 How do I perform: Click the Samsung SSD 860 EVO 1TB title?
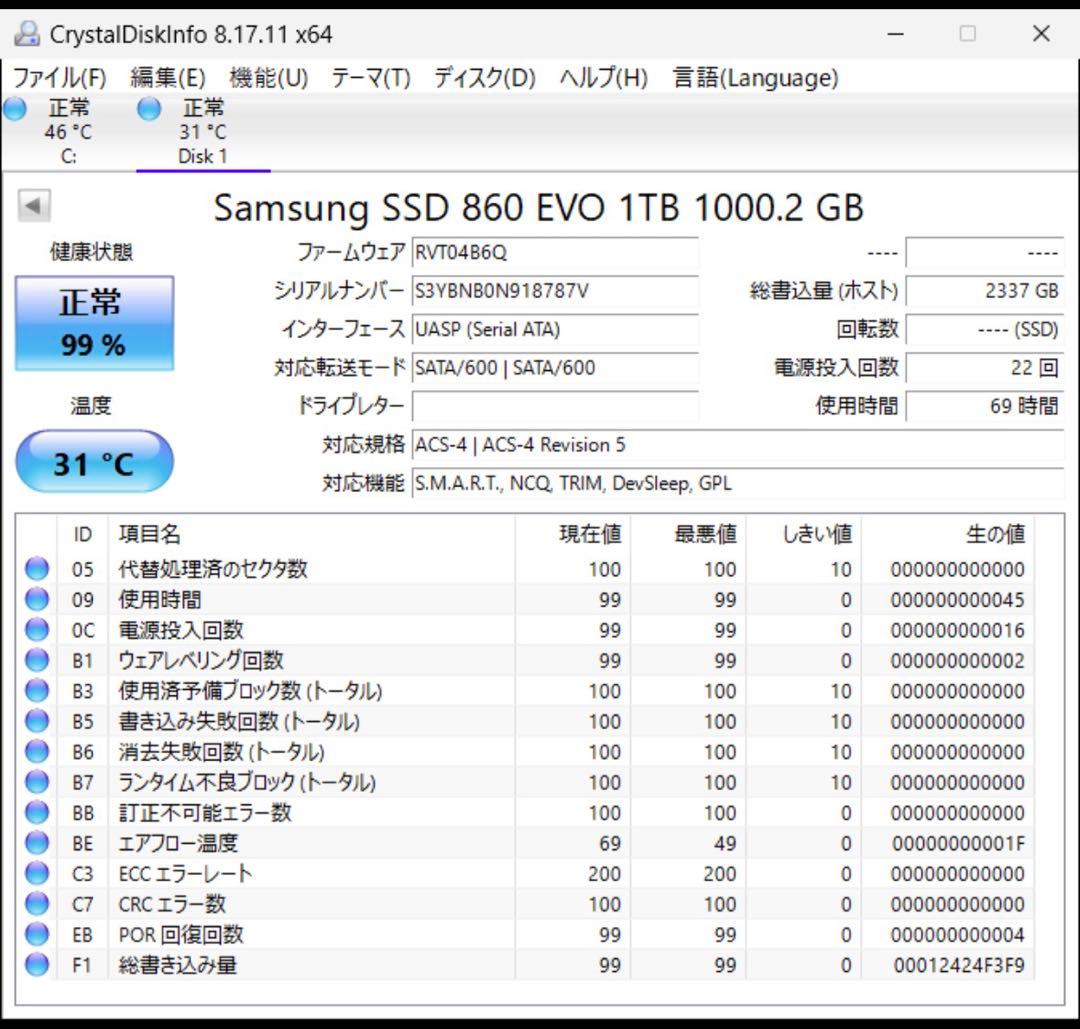coord(538,207)
